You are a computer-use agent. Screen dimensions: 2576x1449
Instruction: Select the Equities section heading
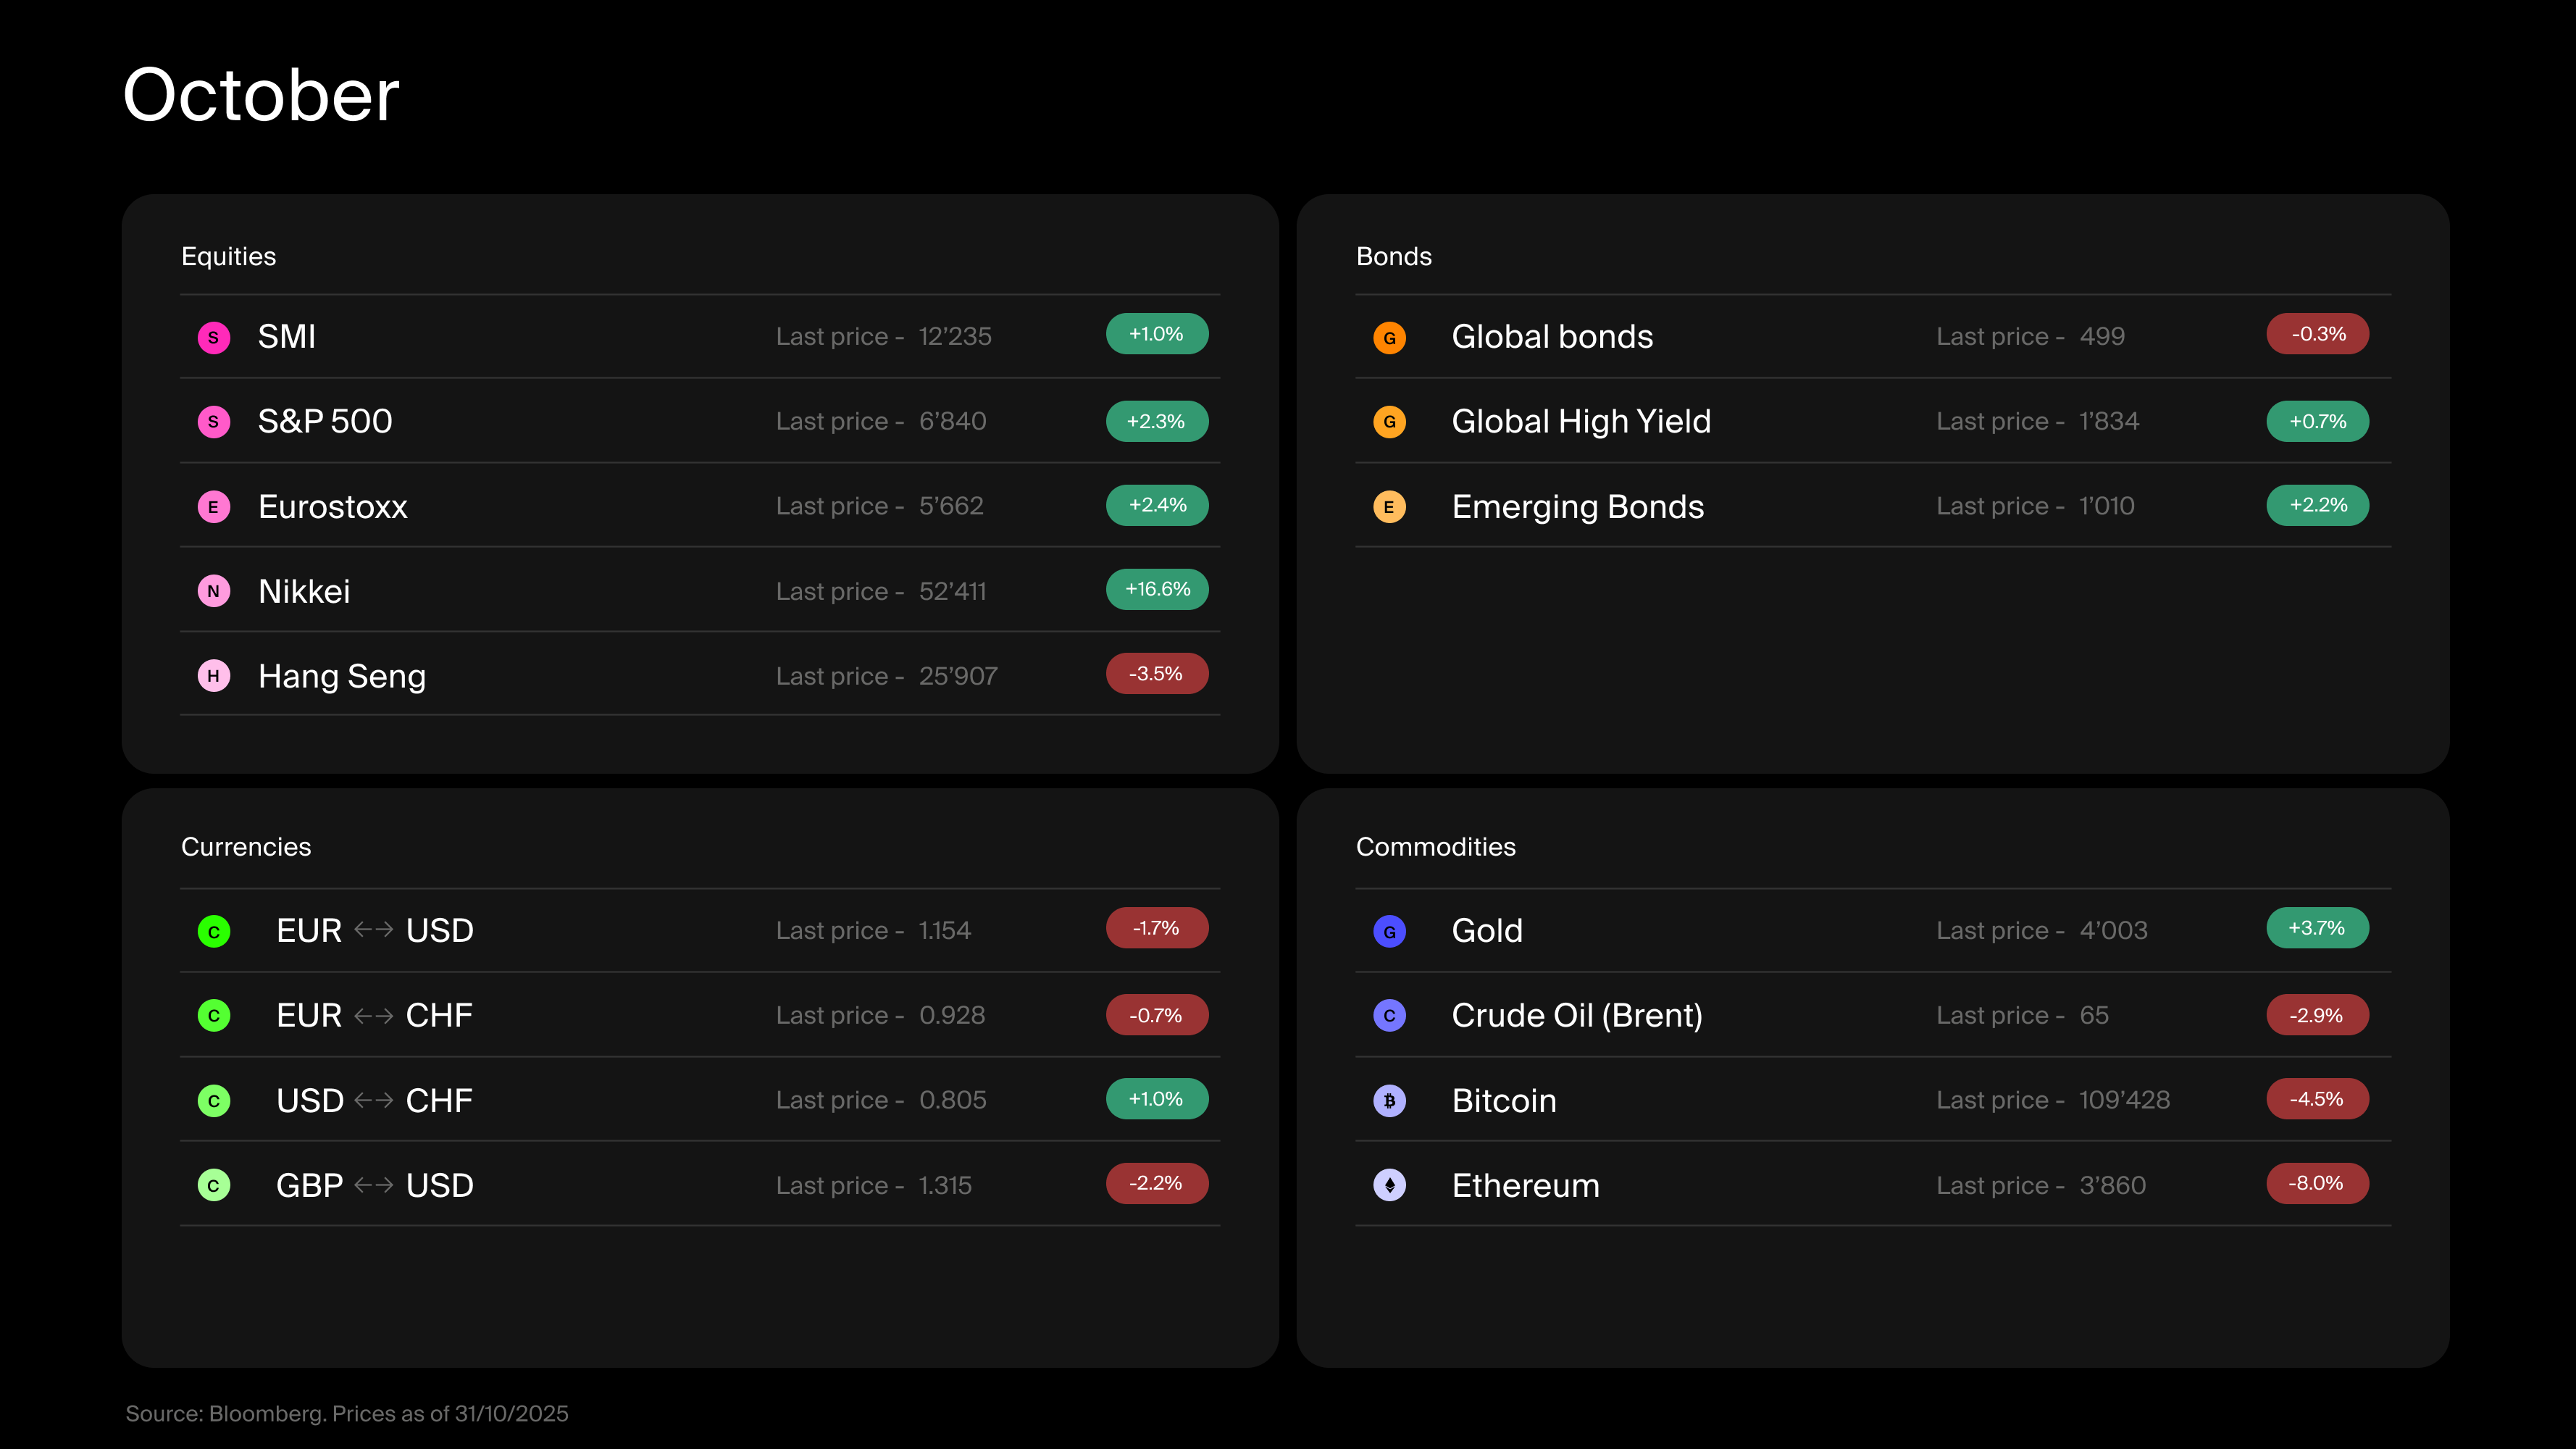(228, 257)
